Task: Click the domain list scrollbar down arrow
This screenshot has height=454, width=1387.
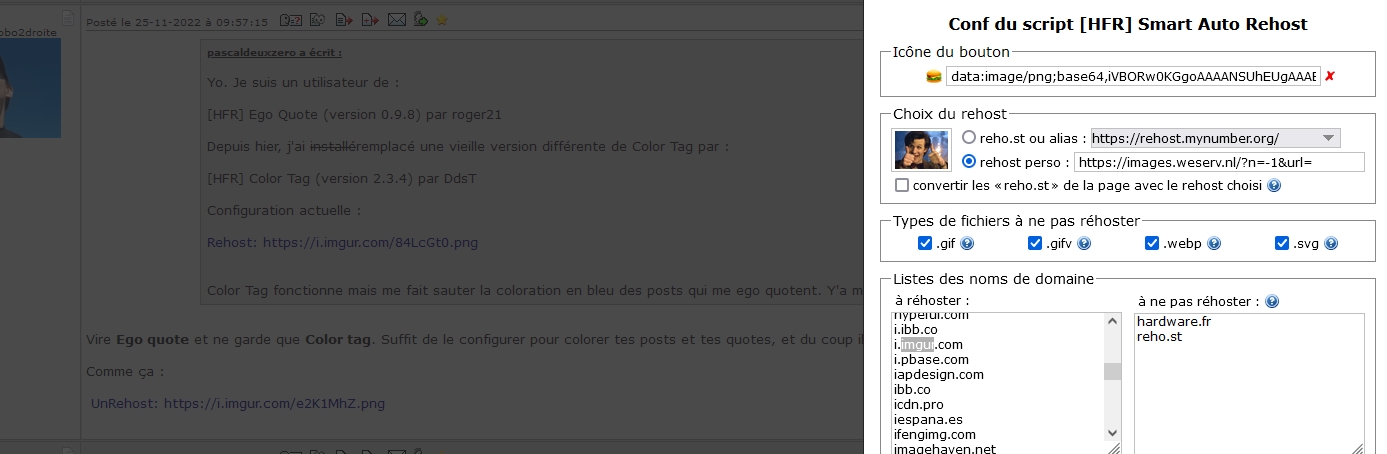Action: pyautogui.click(x=1112, y=433)
